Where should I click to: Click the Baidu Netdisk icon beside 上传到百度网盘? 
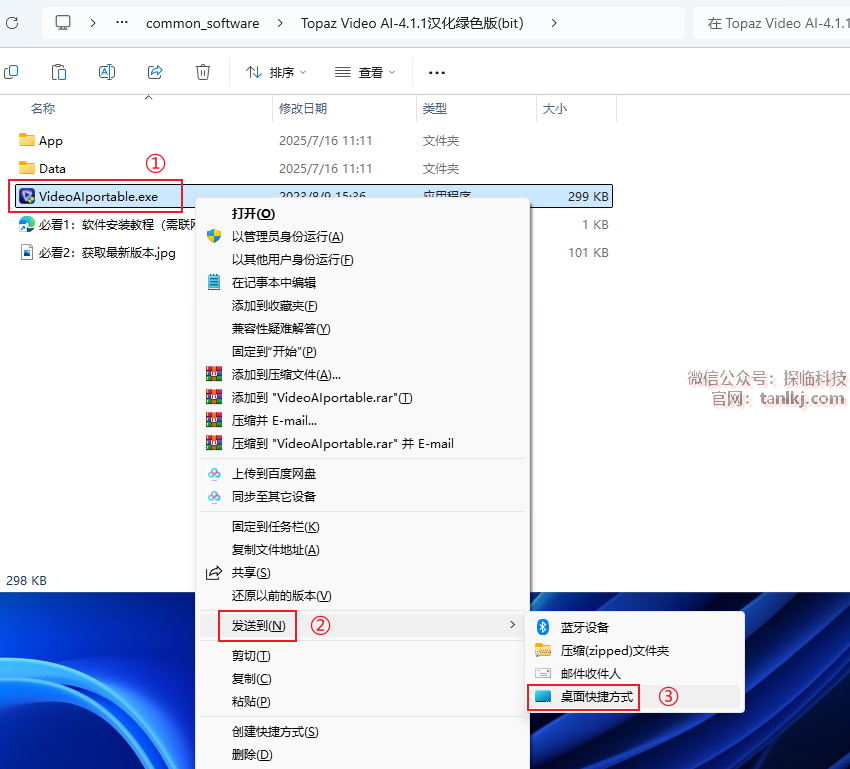coord(214,473)
